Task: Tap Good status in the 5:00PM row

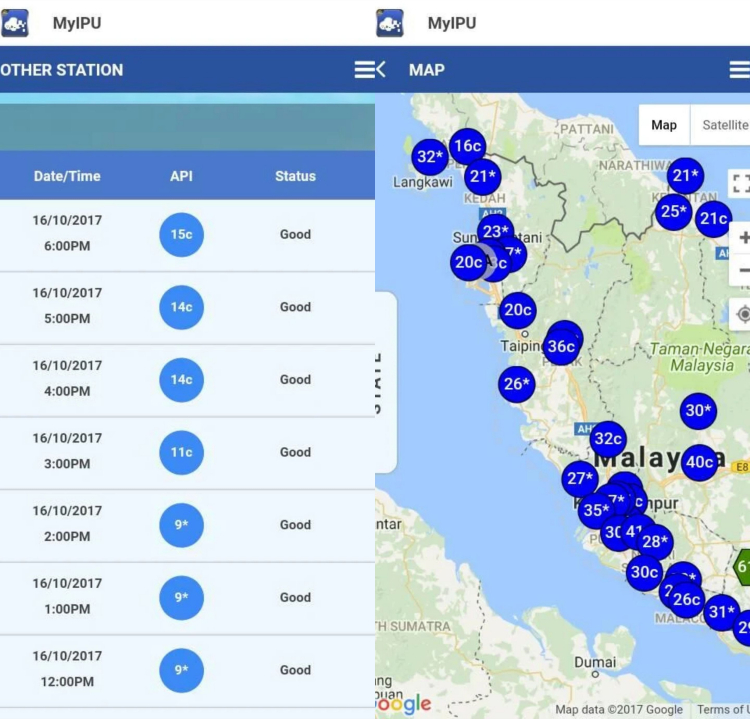Action: [x=295, y=307]
